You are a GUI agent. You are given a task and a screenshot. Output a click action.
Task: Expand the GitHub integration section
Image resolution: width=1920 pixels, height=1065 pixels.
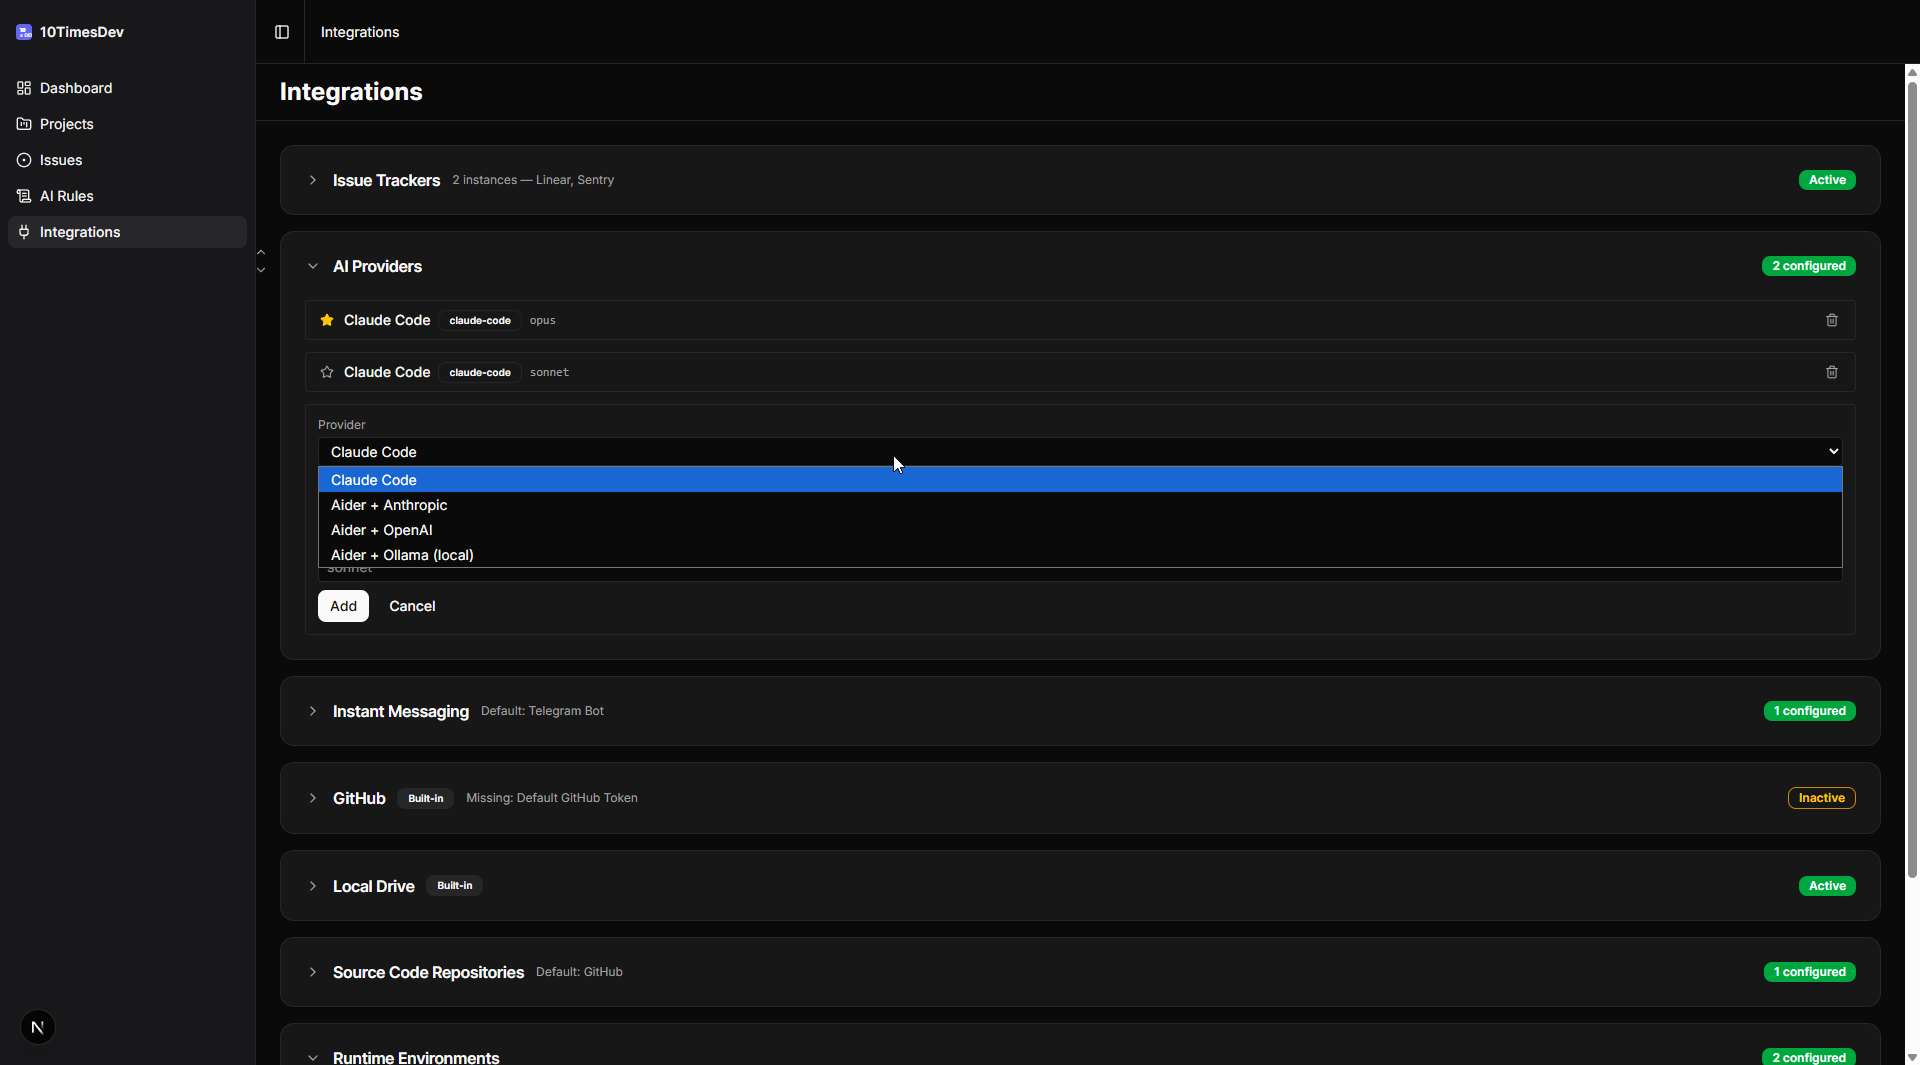[313, 798]
